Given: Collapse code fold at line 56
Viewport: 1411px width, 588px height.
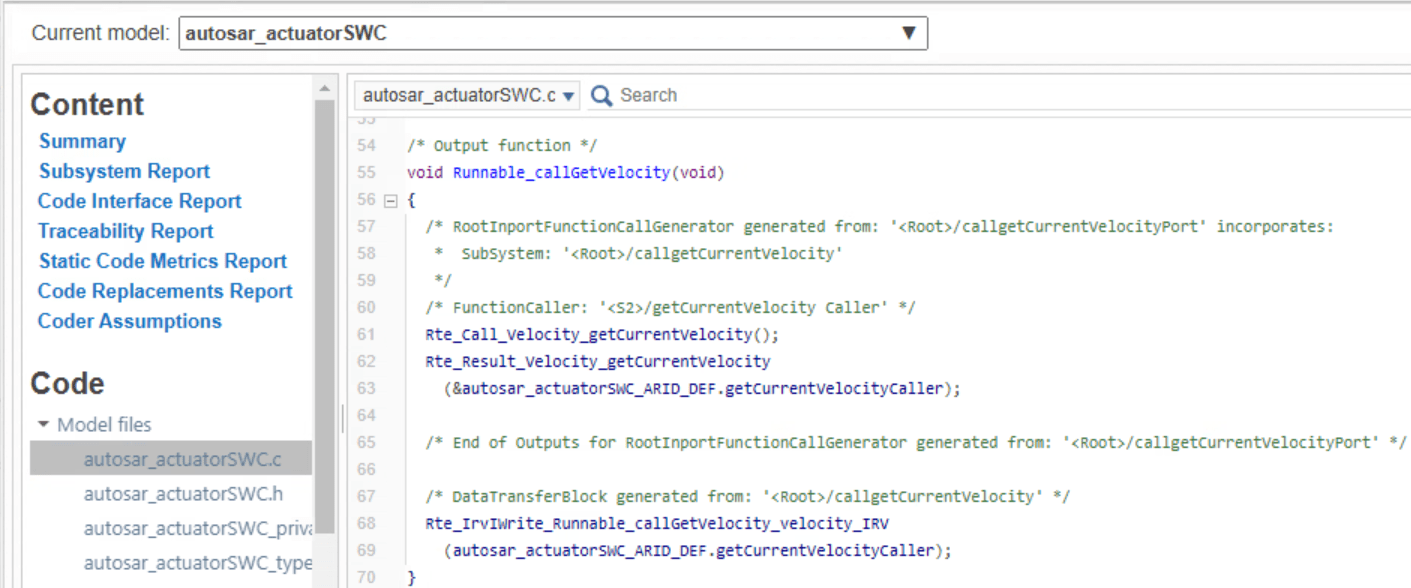Looking at the screenshot, I should [390, 200].
